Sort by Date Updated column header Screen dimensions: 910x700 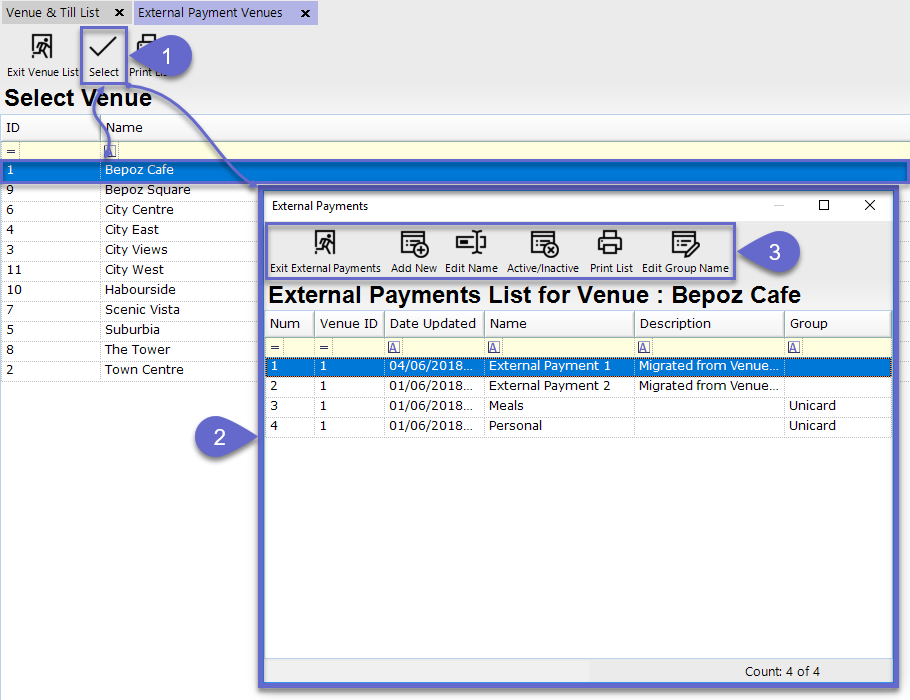click(432, 324)
